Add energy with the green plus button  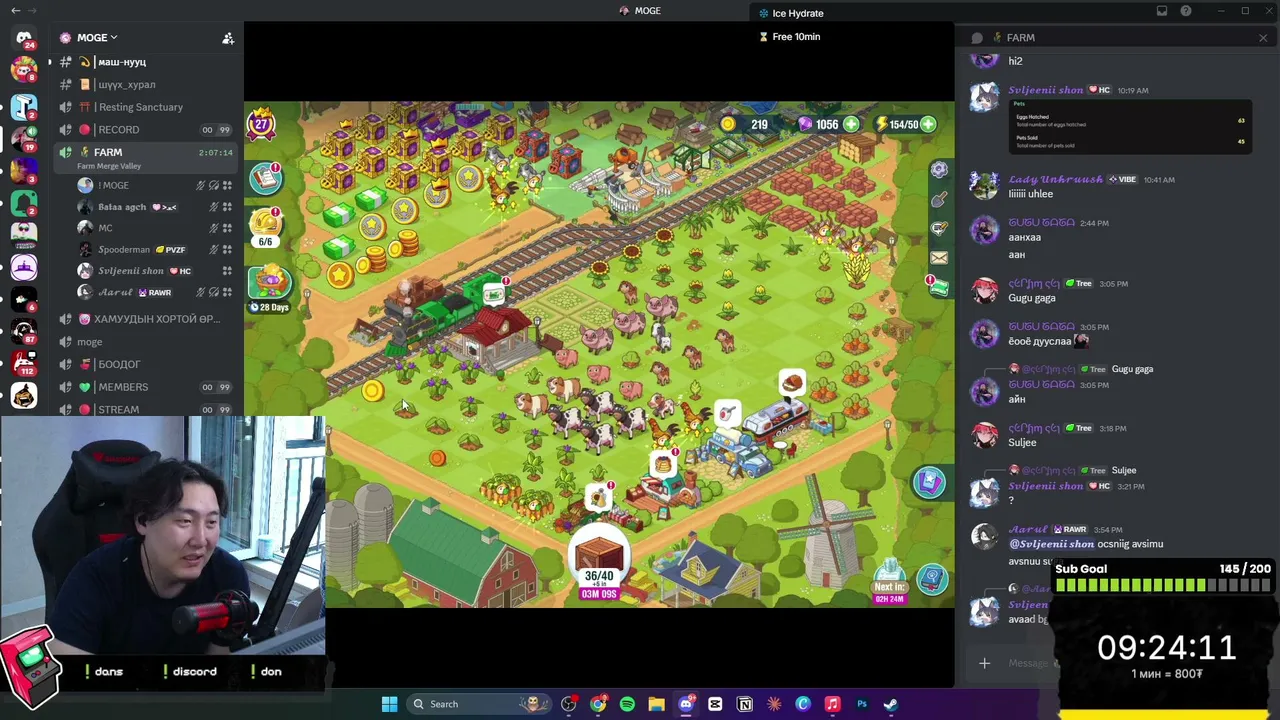click(928, 125)
